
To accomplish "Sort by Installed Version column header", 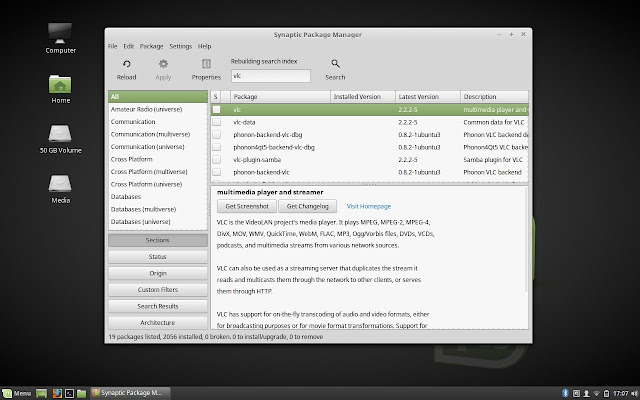I will click(x=363, y=97).
